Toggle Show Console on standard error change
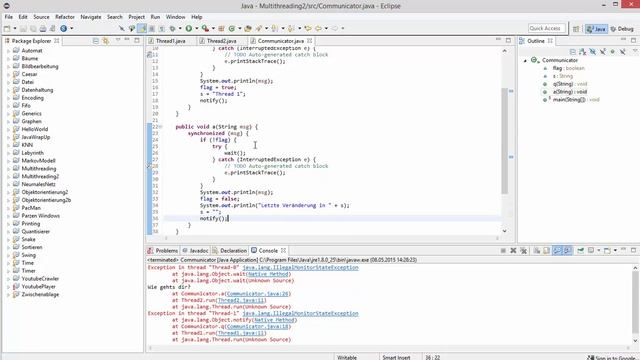Viewport: 640px width, 360px height. 567,251
